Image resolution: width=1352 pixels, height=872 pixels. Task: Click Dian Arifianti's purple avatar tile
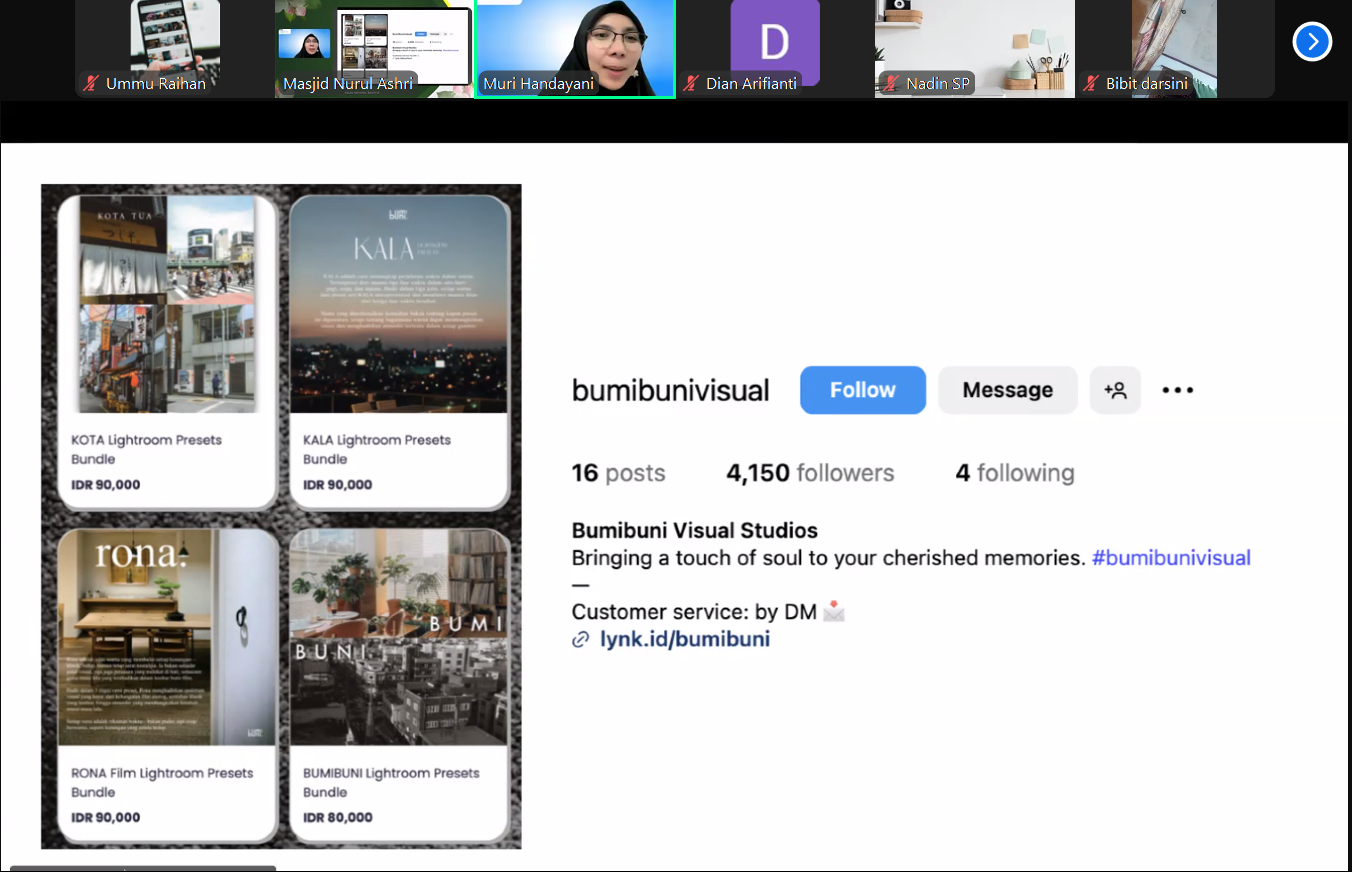coord(775,42)
